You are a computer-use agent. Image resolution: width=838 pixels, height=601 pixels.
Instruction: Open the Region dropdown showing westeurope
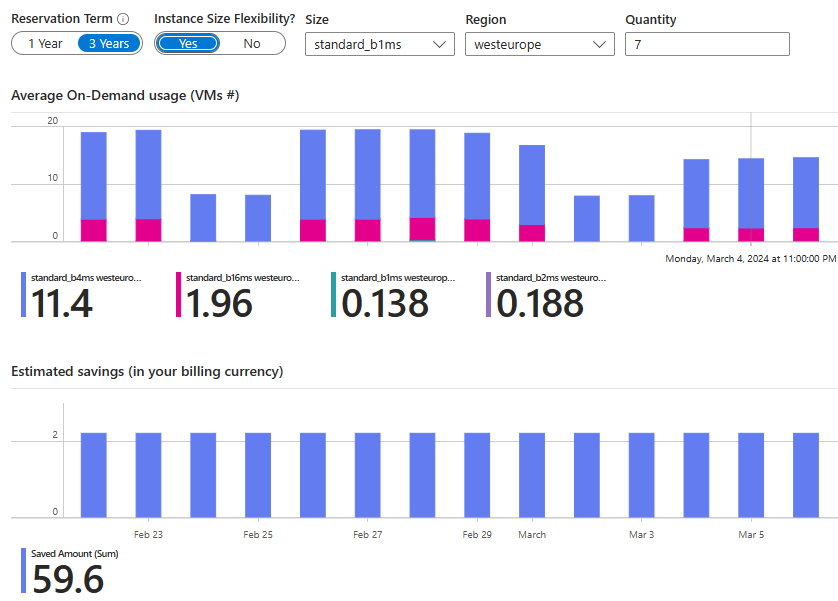click(x=540, y=44)
